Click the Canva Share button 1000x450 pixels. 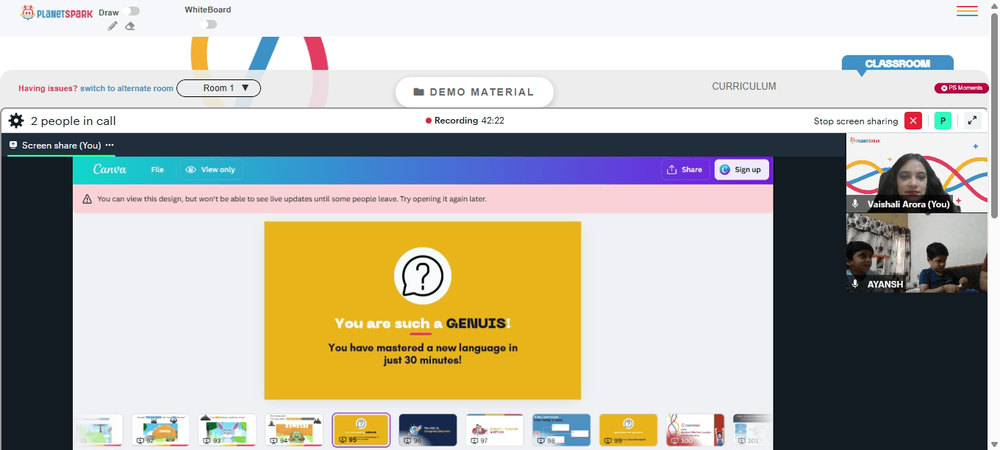coord(685,170)
